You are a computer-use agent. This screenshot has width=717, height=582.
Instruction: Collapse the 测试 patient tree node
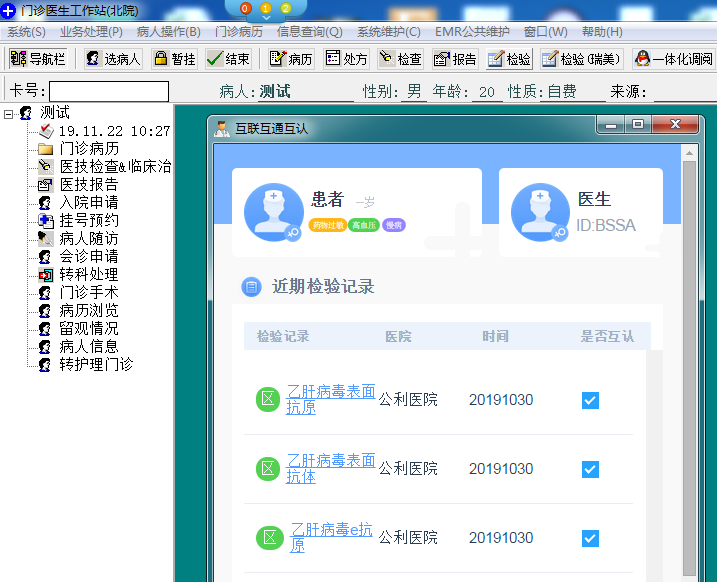(8, 114)
